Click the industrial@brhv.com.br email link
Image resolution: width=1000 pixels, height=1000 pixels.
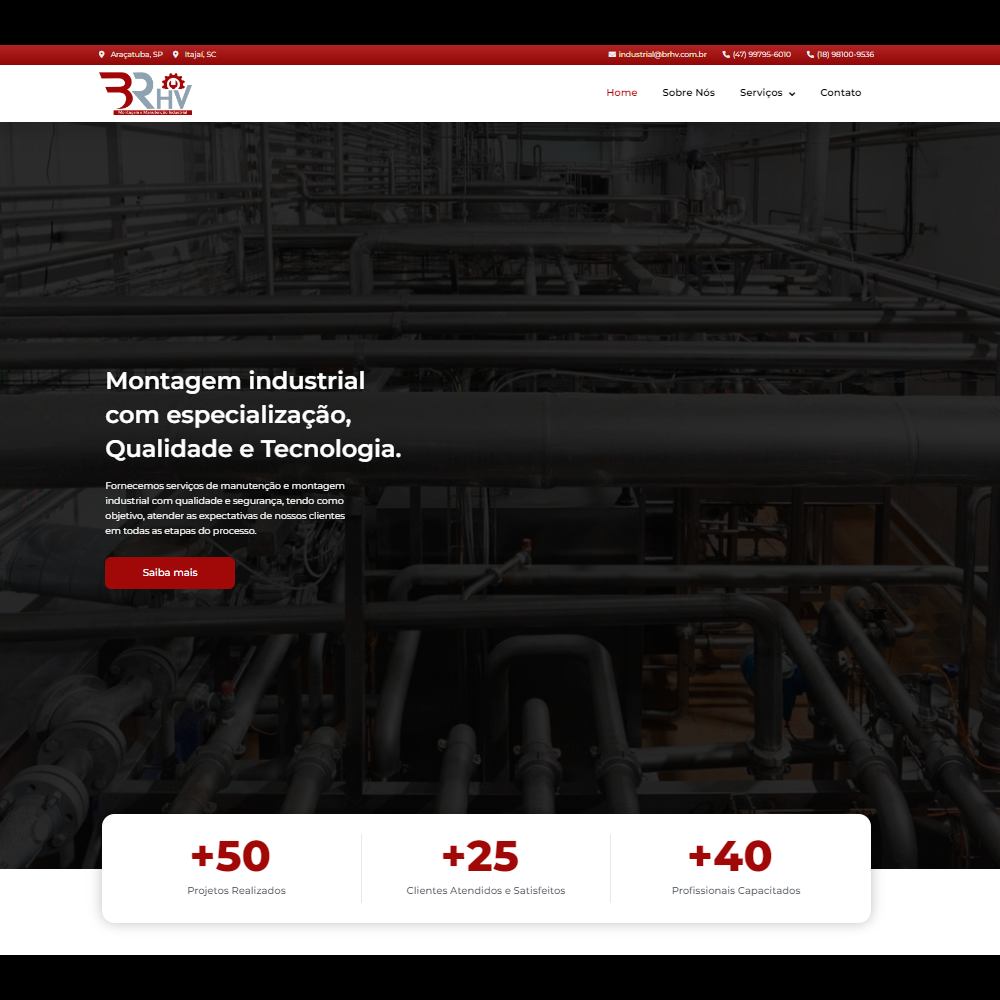pos(662,55)
